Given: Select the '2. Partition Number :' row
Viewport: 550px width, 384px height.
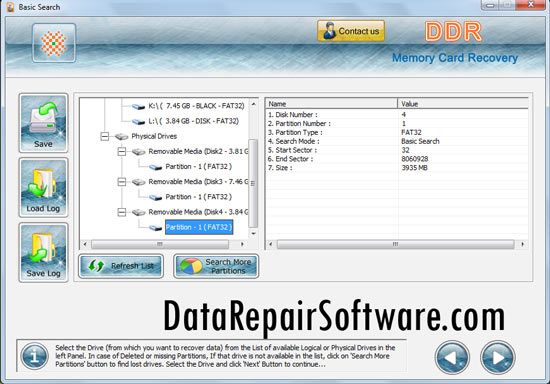Looking at the screenshot, I should click(397, 123).
